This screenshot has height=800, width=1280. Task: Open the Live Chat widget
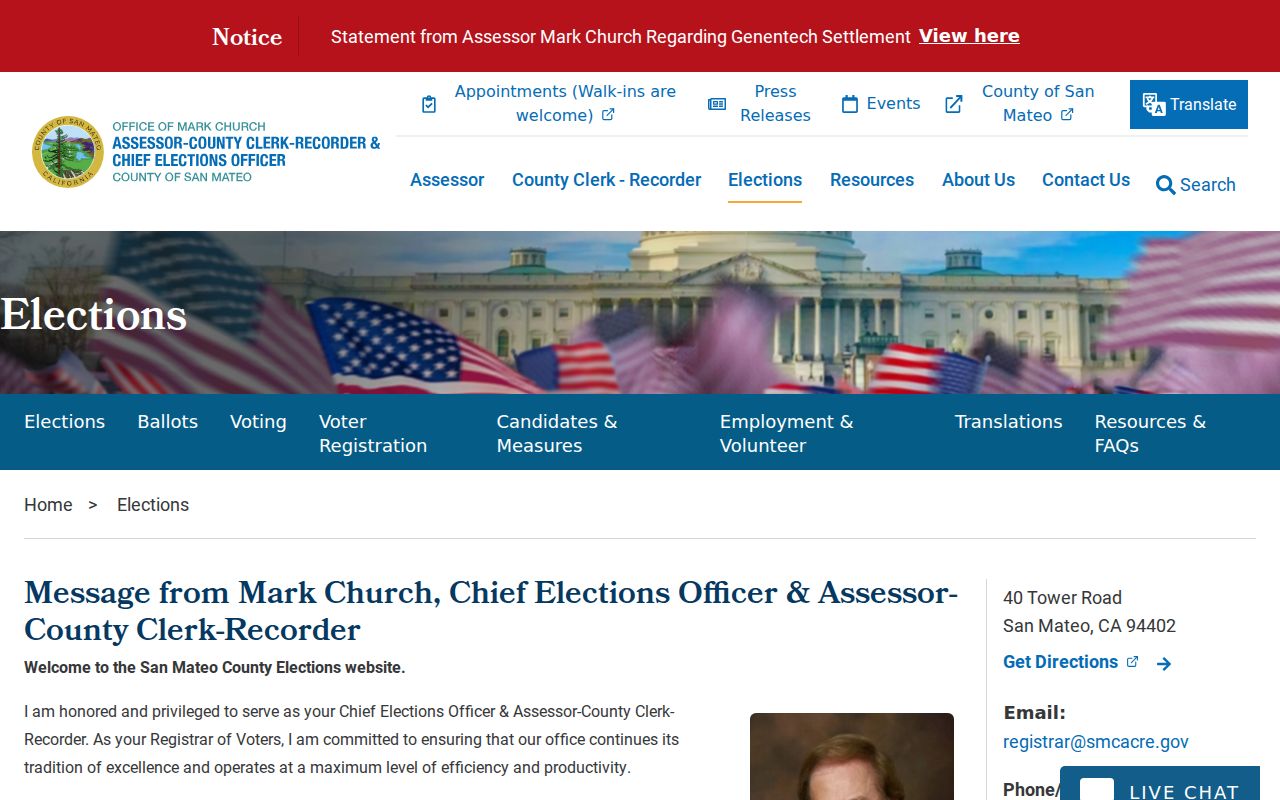pyautogui.click(x=1160, y=784)
